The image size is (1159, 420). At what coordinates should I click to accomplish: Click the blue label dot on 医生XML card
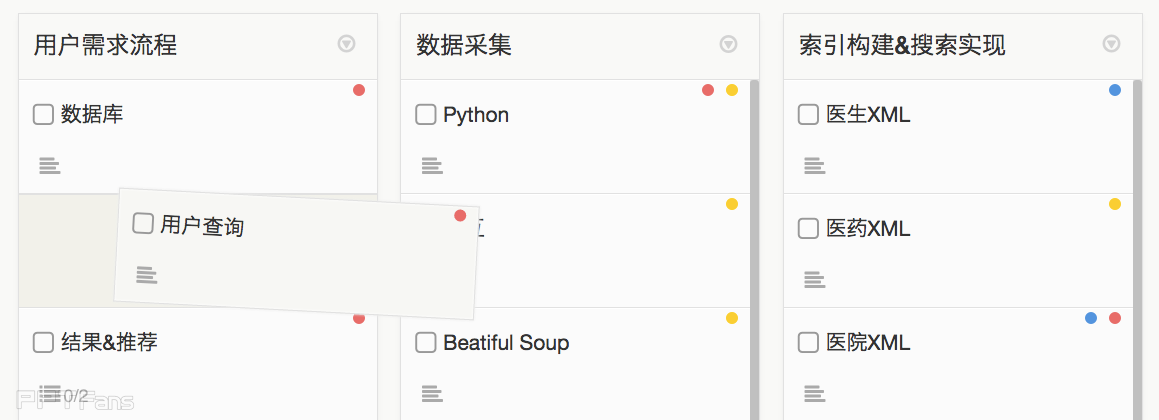[x=1115, y=90]
